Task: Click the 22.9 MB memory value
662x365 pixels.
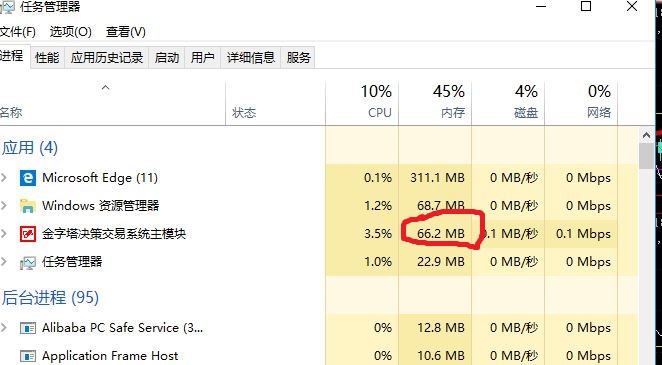Action: tap(441, 262)
